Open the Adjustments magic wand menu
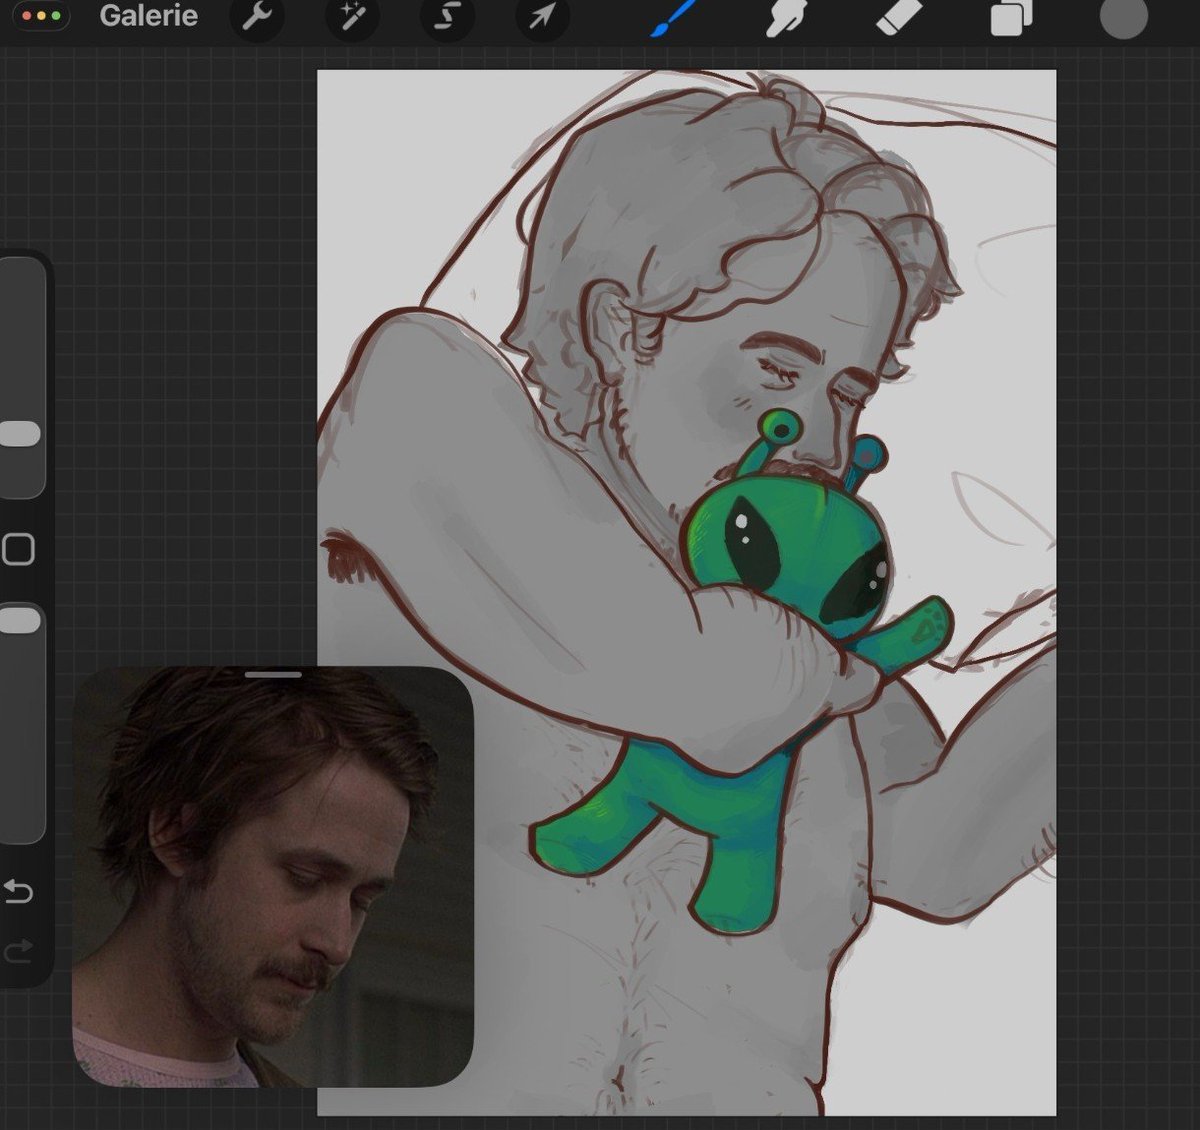1200x1130 pixels. [352, 18]
